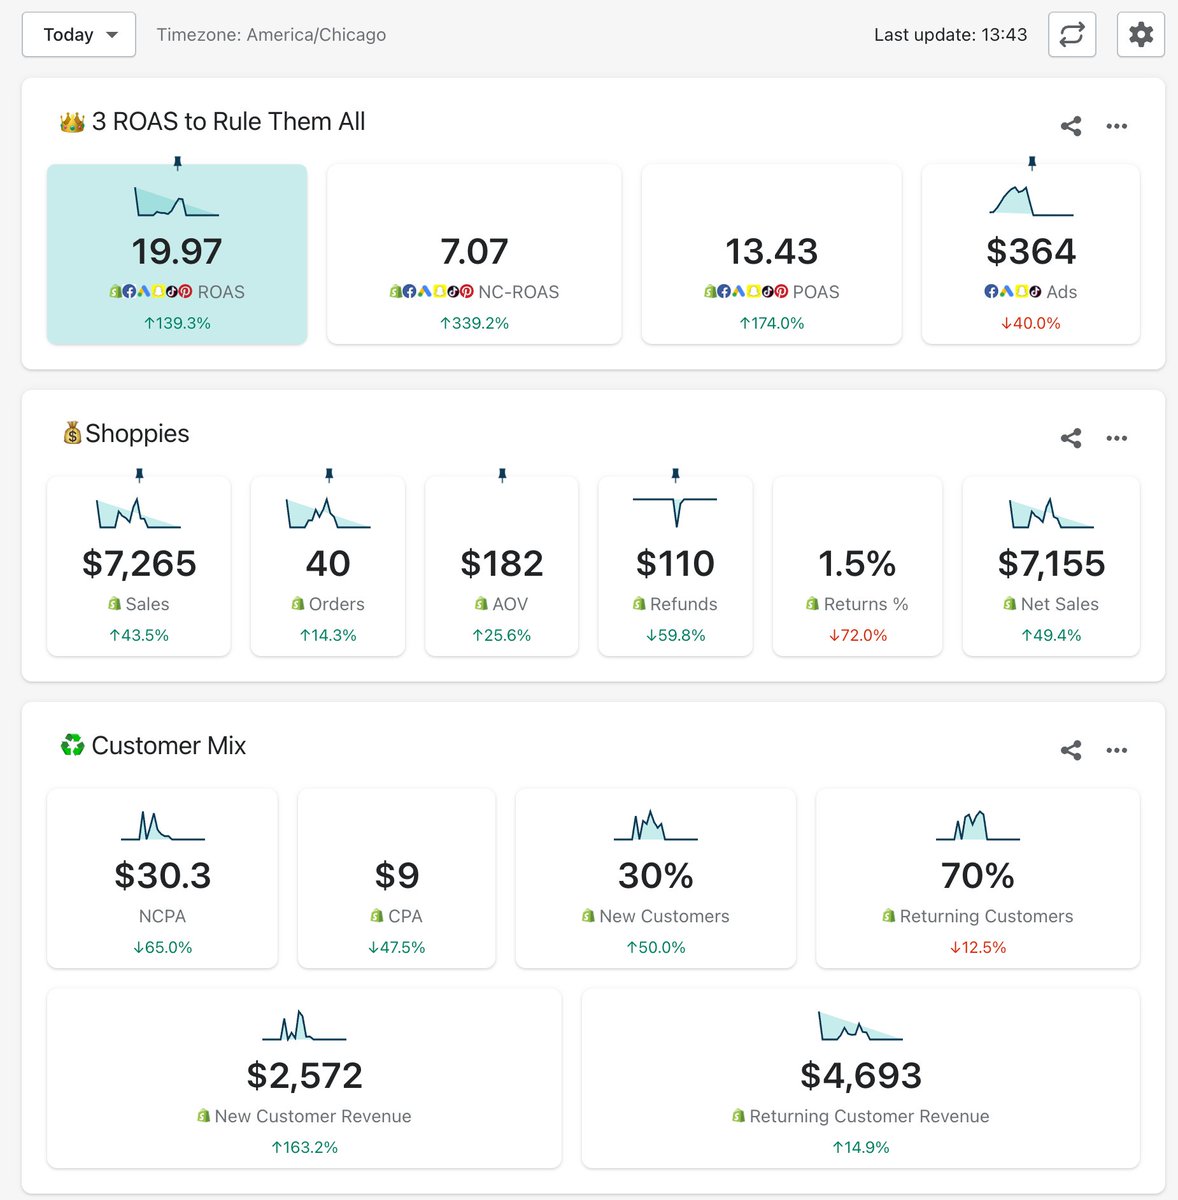The image size is (1178, 1200).
Task: Open the Today date range dropdown
Action: pyautogui.click(x=79, y=35)
